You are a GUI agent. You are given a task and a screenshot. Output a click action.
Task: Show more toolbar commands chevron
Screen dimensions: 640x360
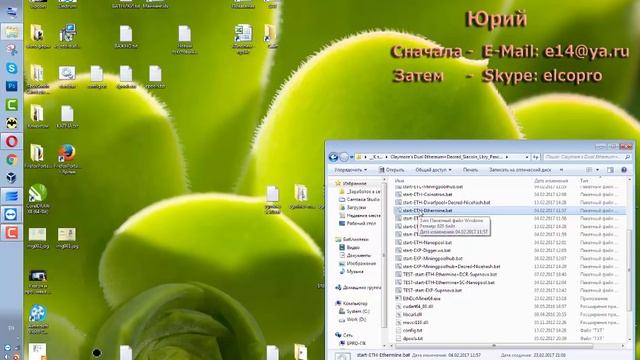pyautogui.click(x=561, y=170)
